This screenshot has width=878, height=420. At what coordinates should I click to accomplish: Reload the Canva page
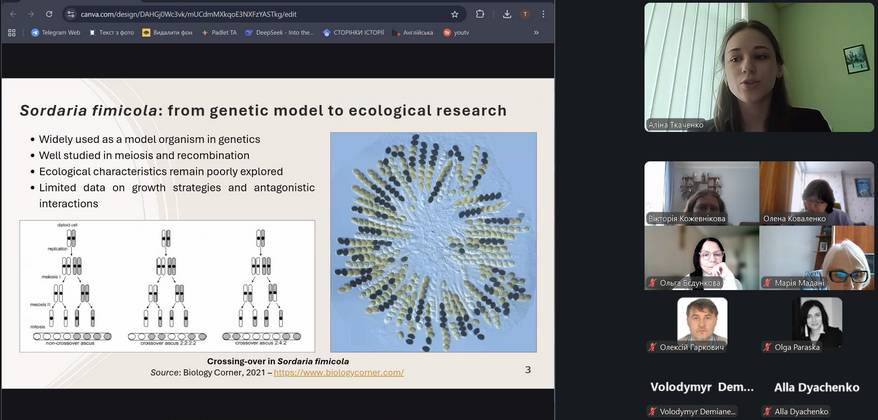pos(49,14)
